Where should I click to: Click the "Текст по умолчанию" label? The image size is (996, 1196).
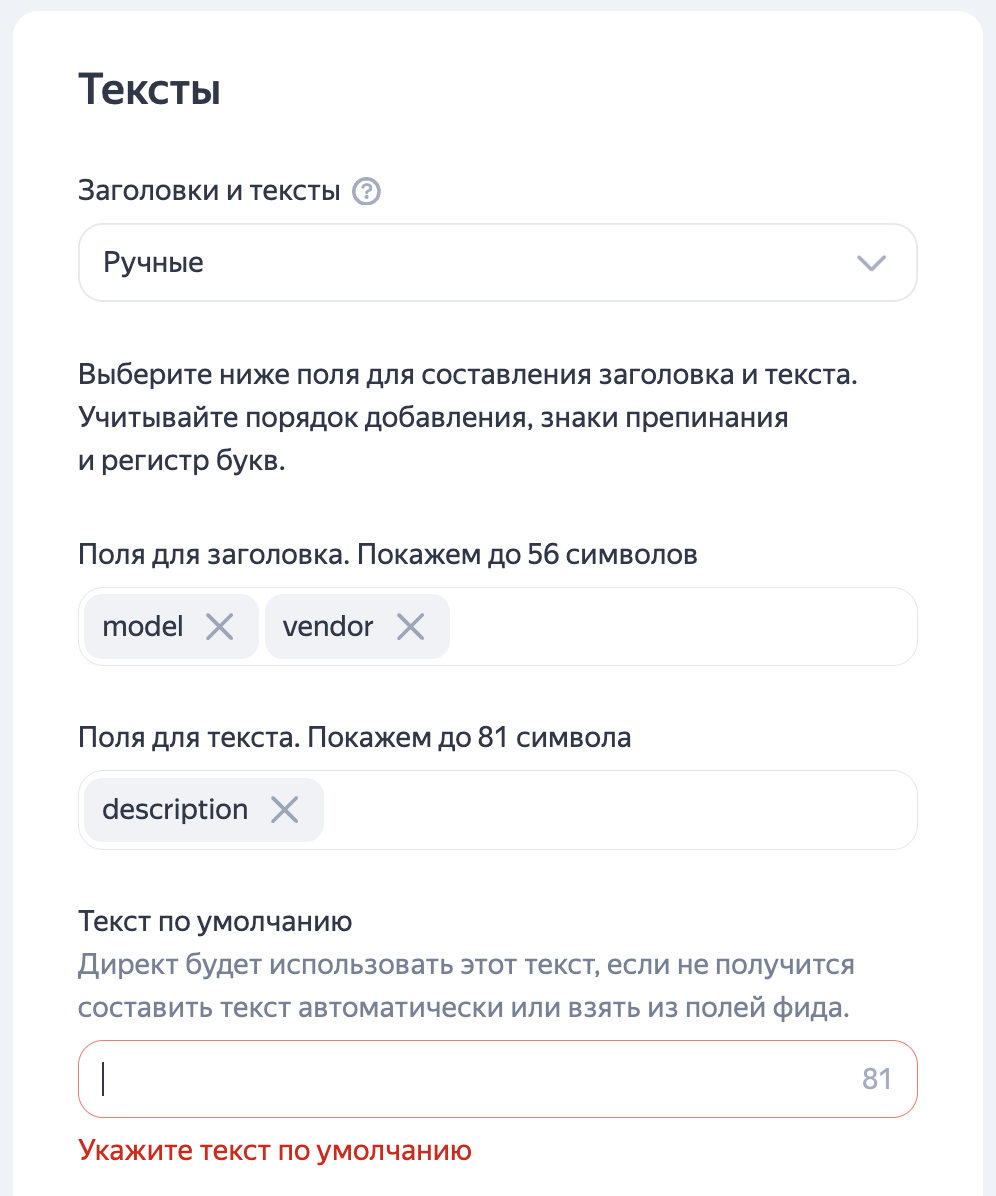[x=215, y=922]
